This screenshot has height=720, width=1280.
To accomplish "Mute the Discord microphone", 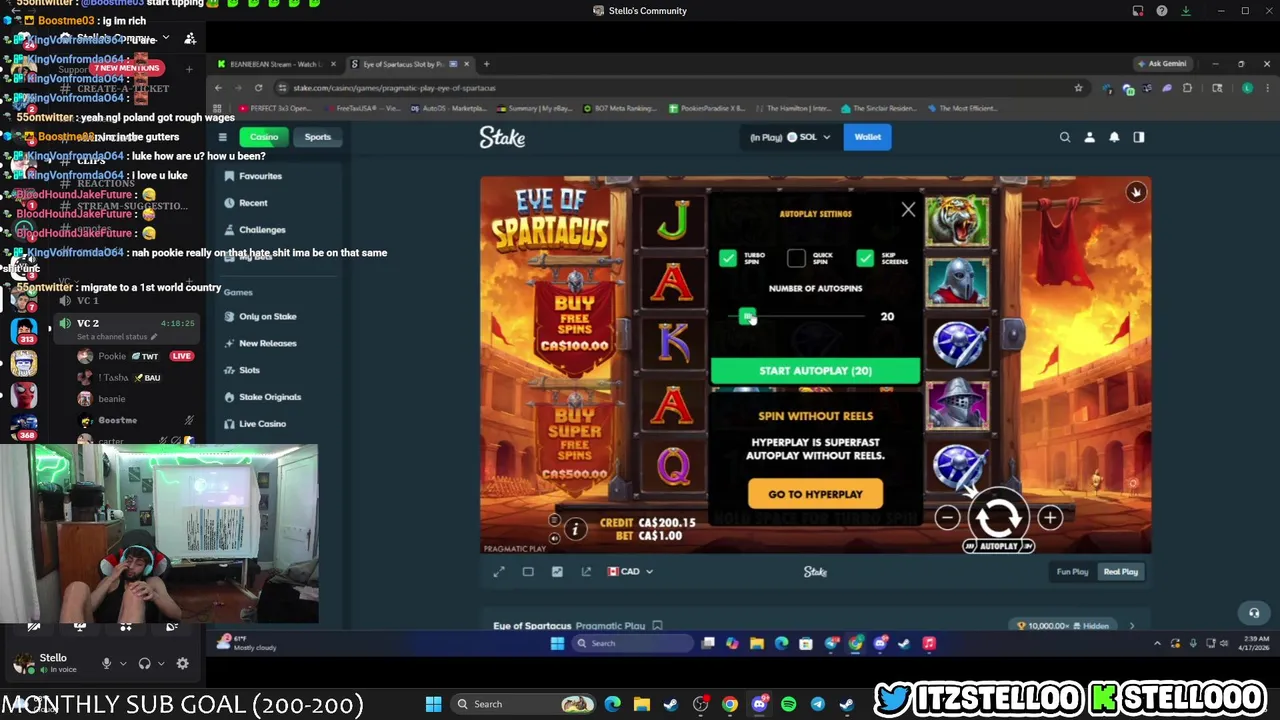I will coord(106,663).
